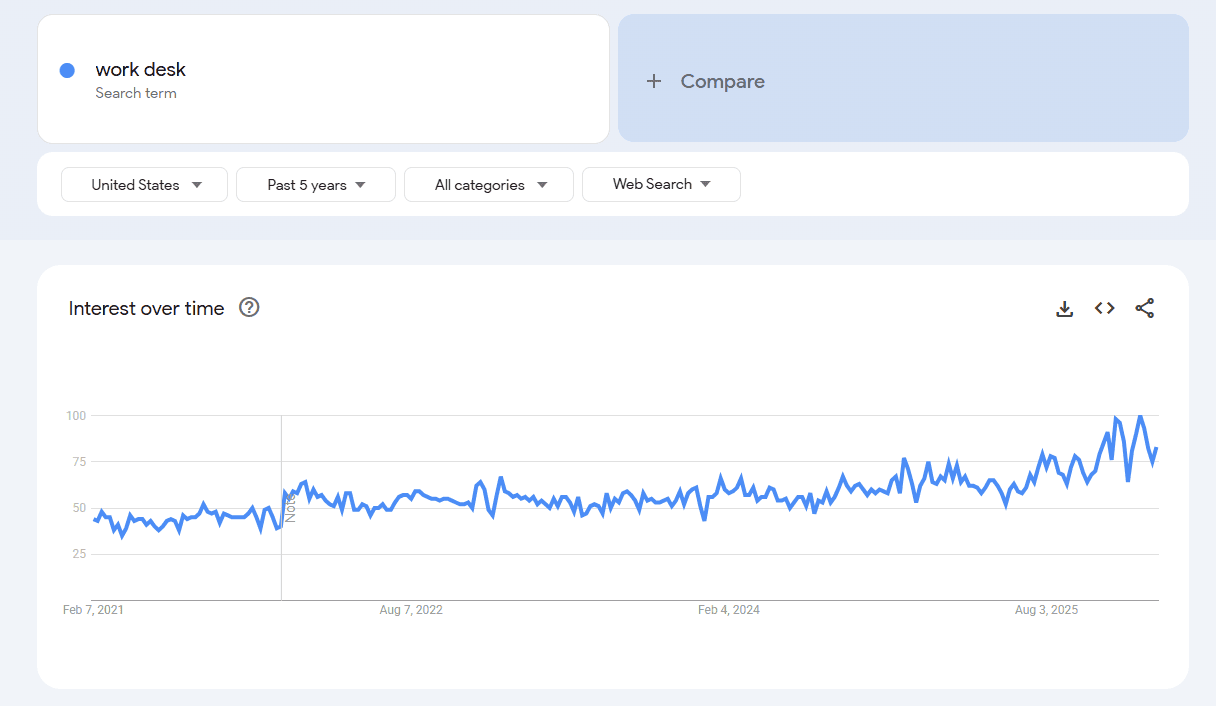The height and width of the screenshot is (706, 1216).
Task: Click the trend line peak near Aug 2025
Action: [x=1117, y=416]
